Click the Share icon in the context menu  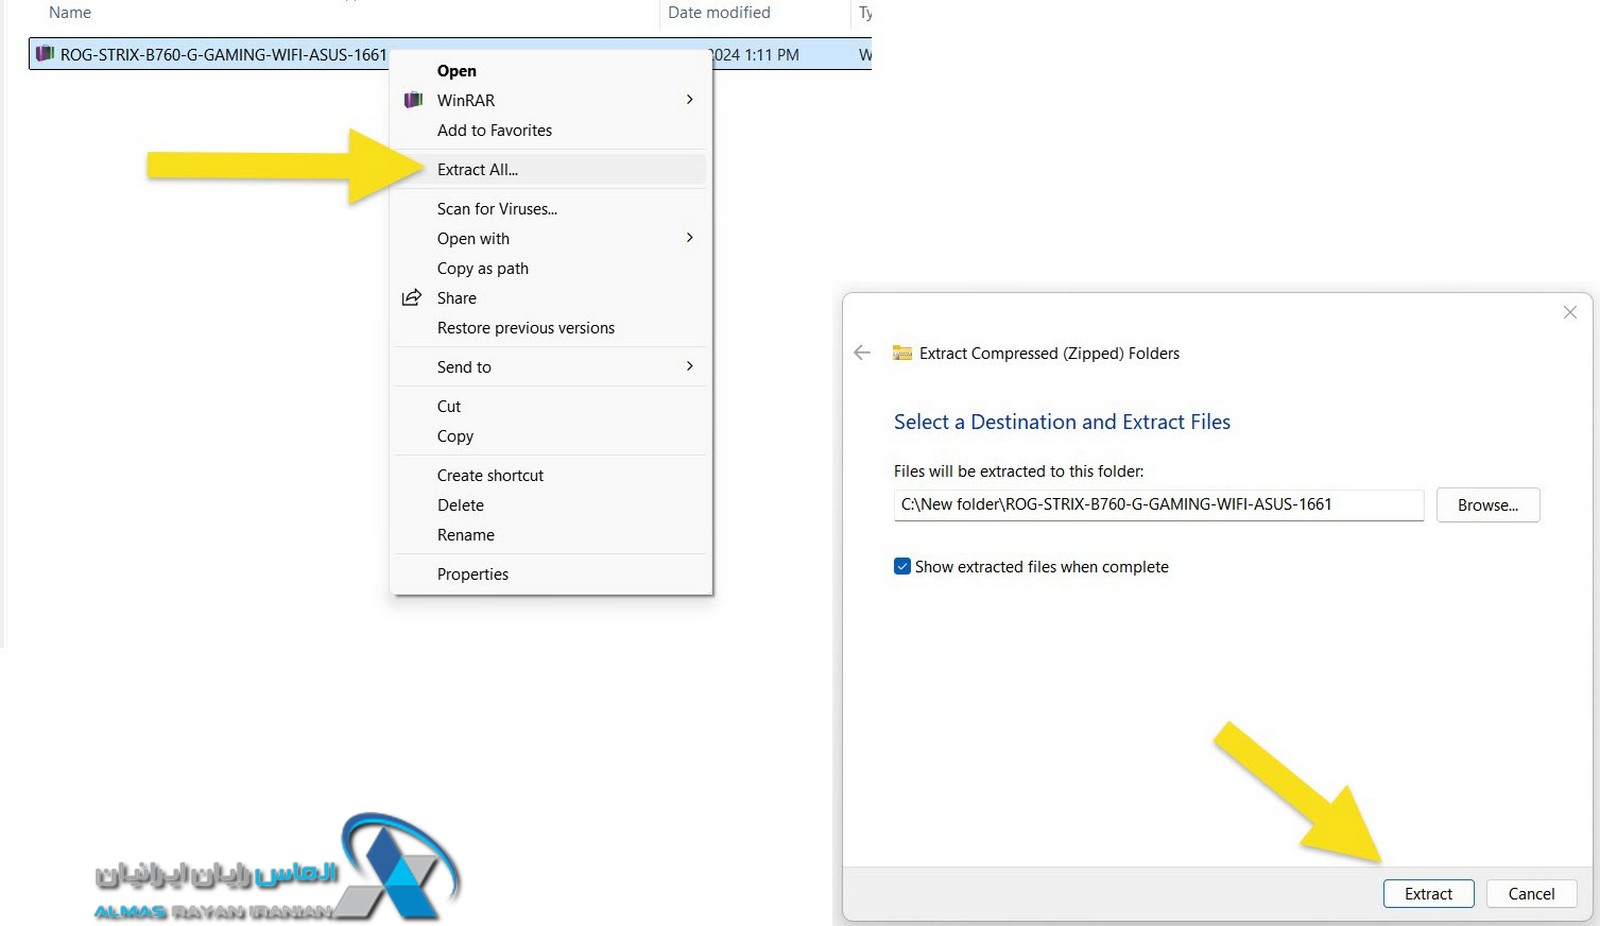412,298
